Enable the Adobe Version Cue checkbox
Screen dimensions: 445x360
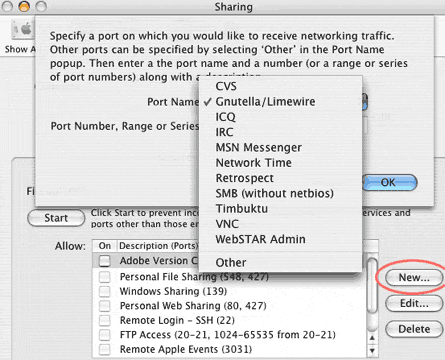pyautogui.click(x=105, y=261)
